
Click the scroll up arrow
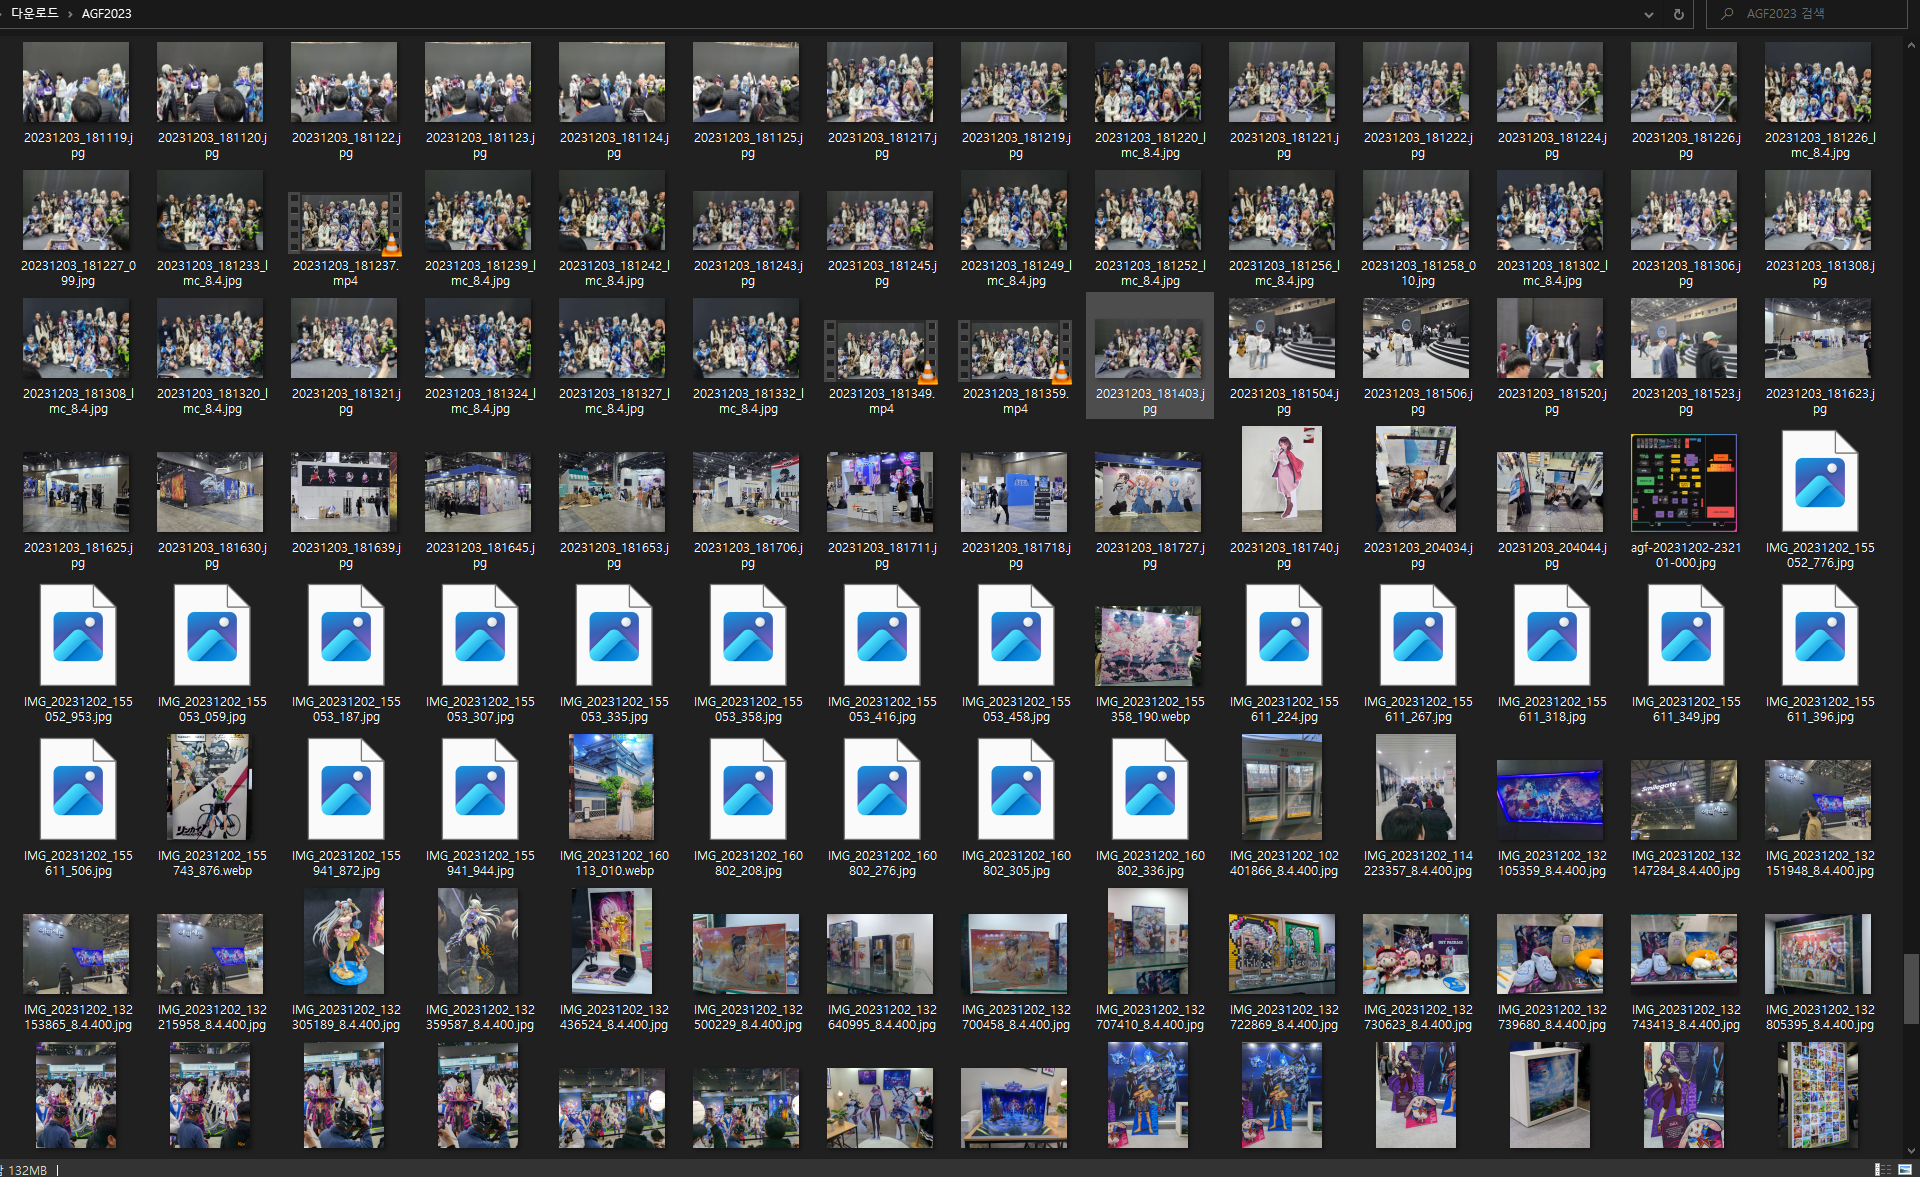click(1912, 45)
